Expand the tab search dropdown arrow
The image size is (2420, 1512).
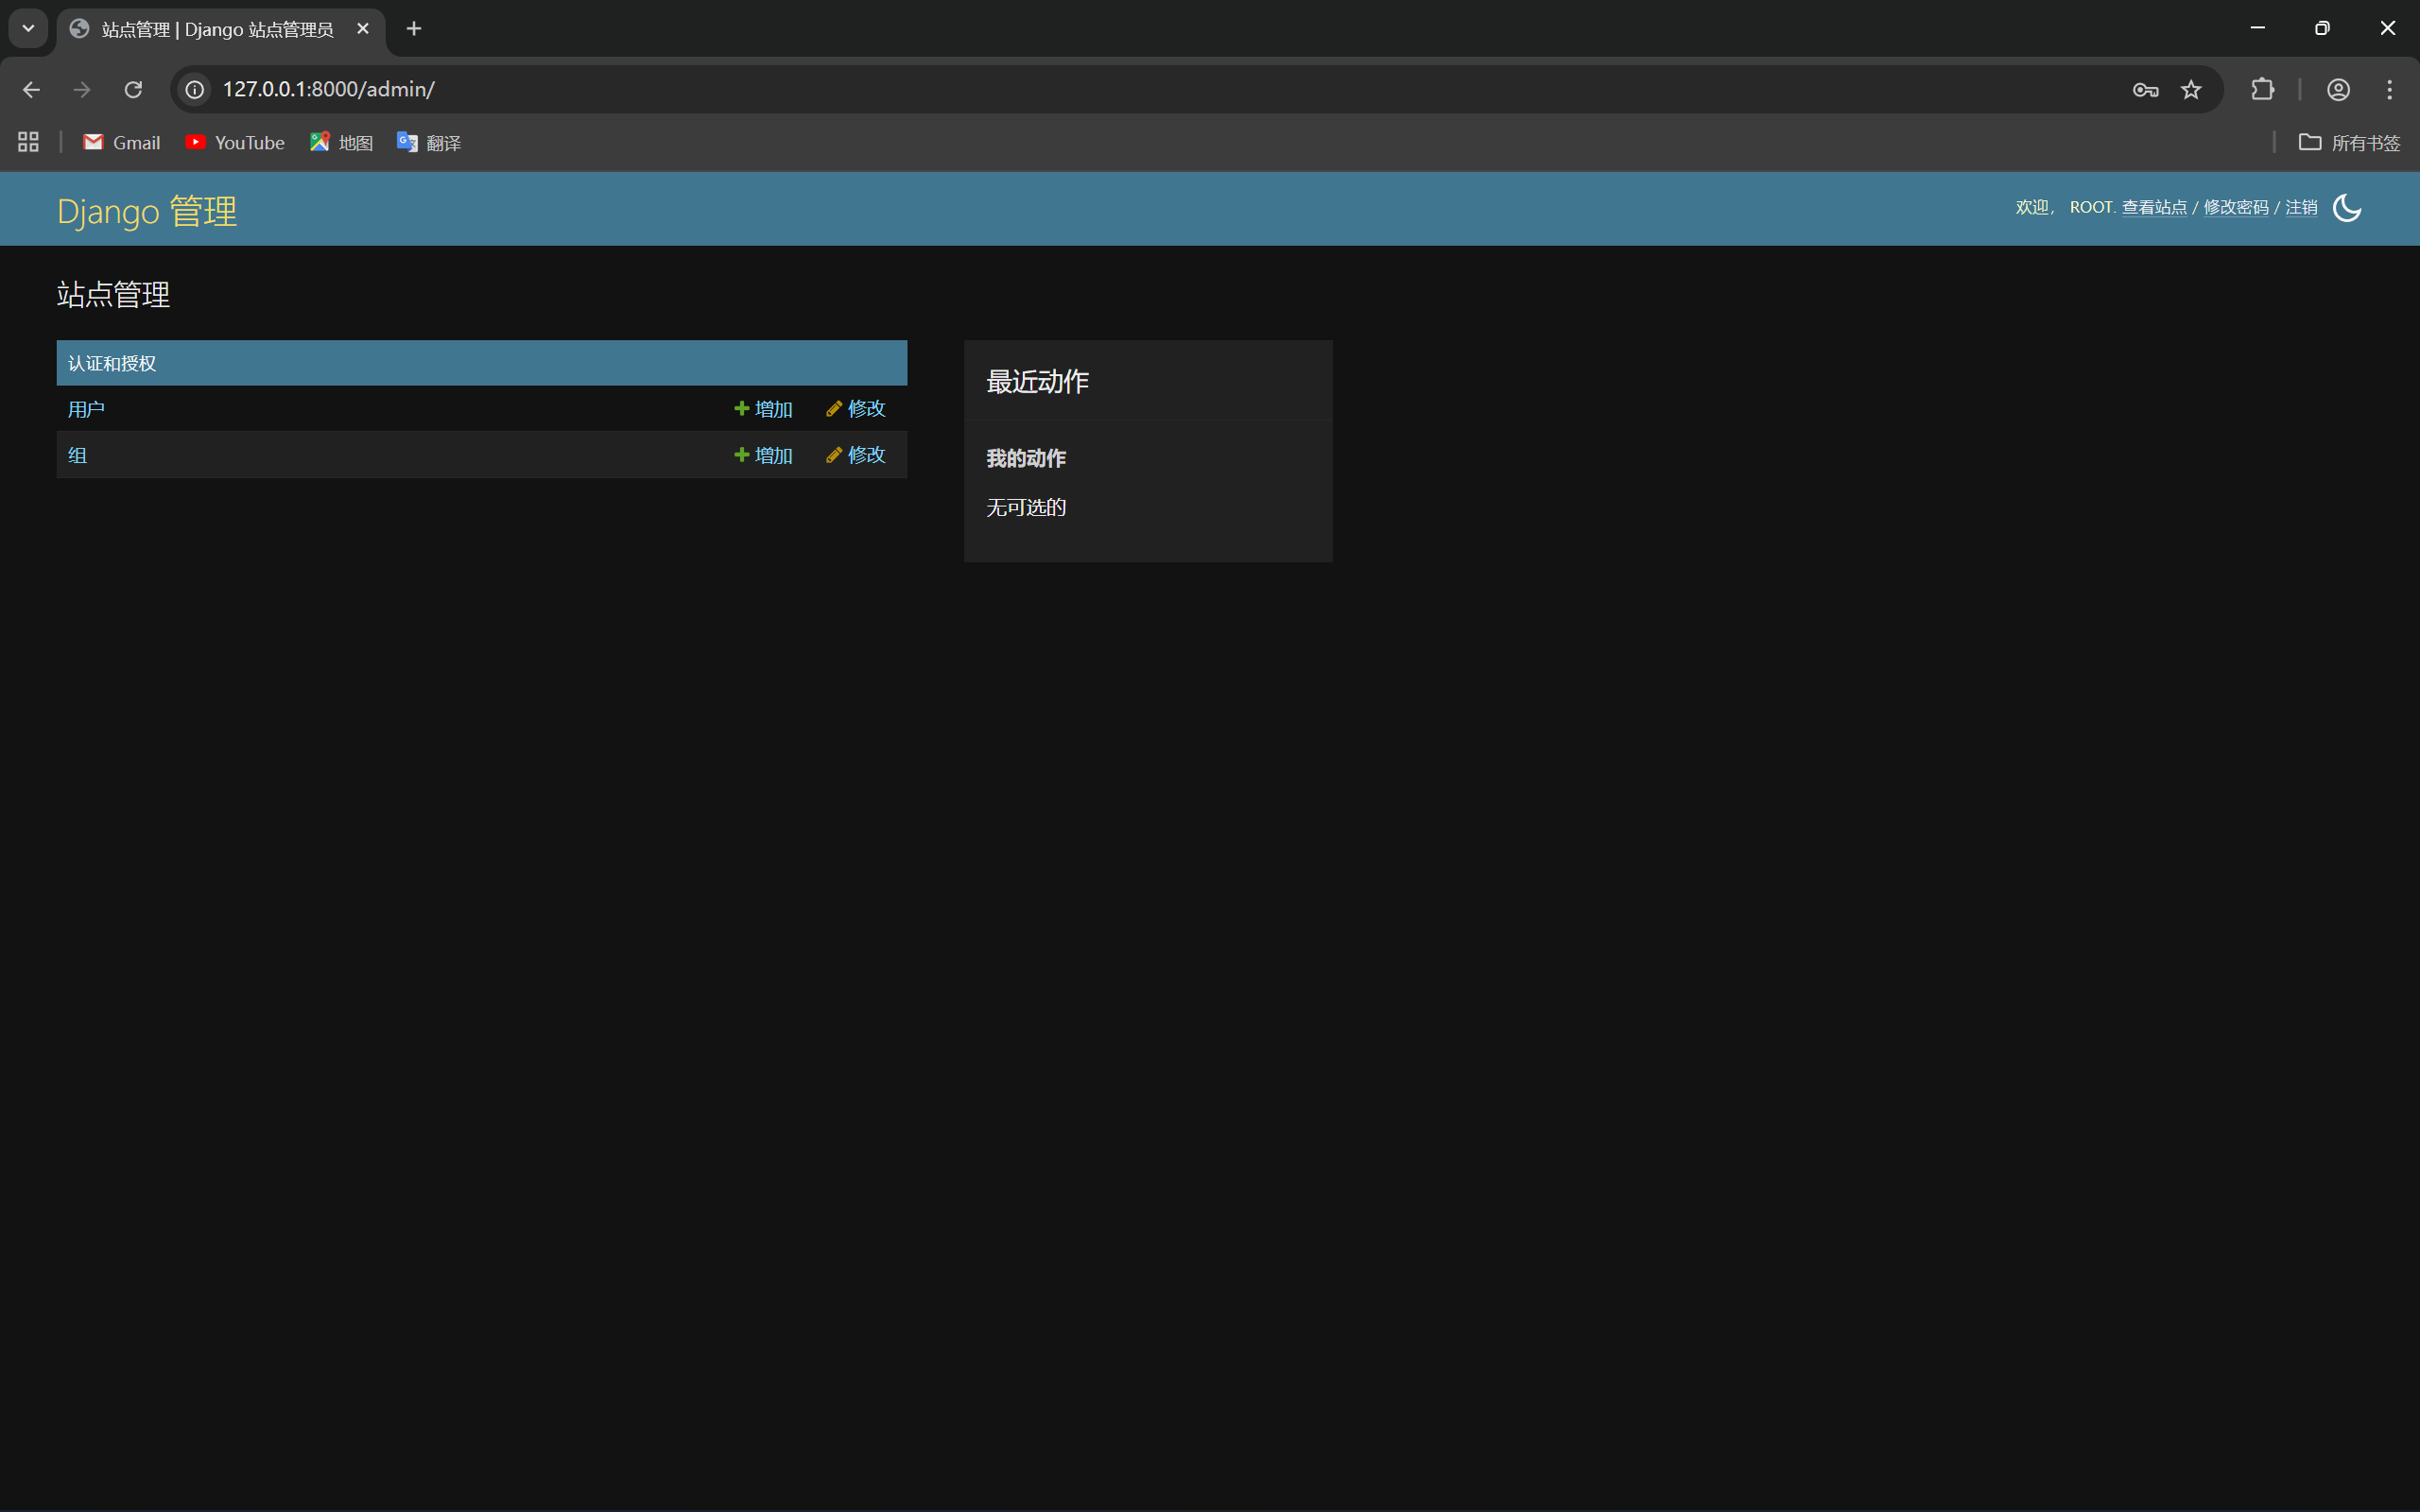pyautogui.click(x=28, y=29)
